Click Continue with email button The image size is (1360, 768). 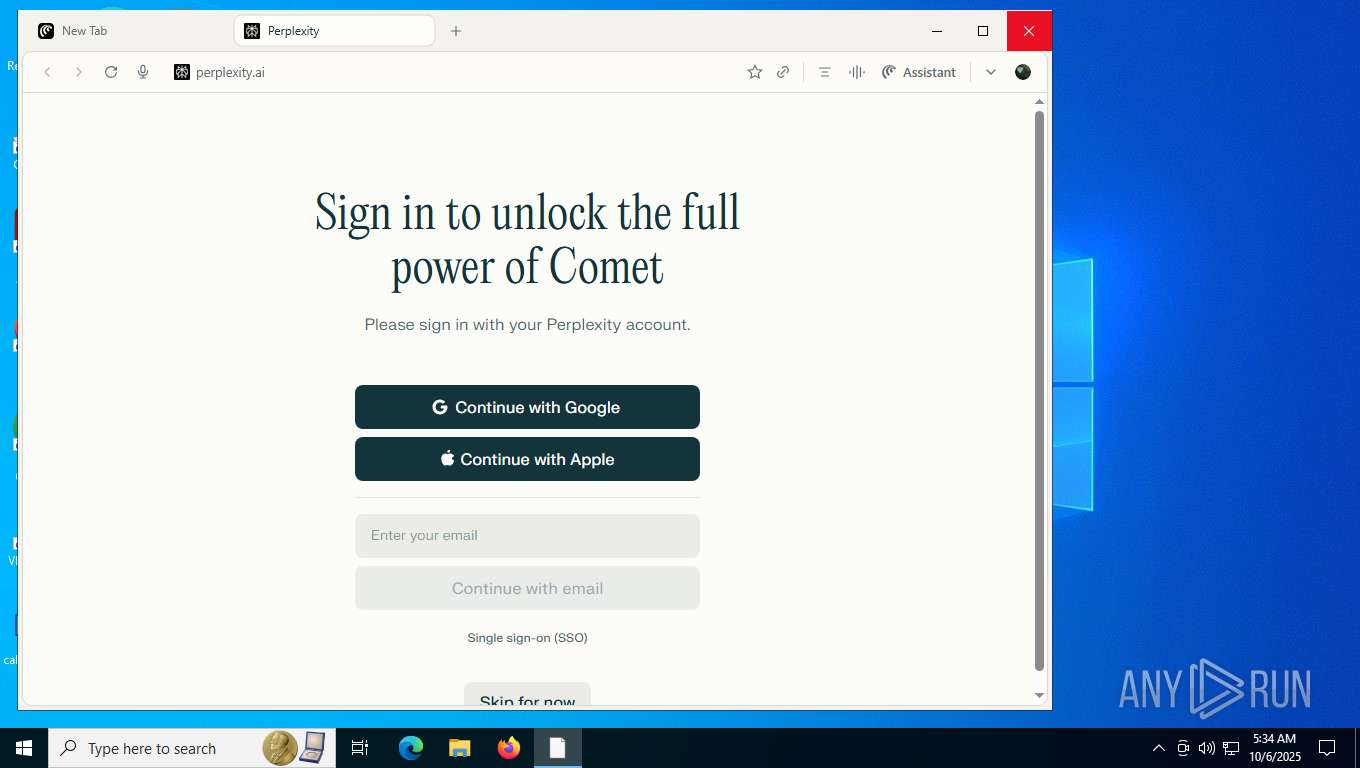click(527, 588)
